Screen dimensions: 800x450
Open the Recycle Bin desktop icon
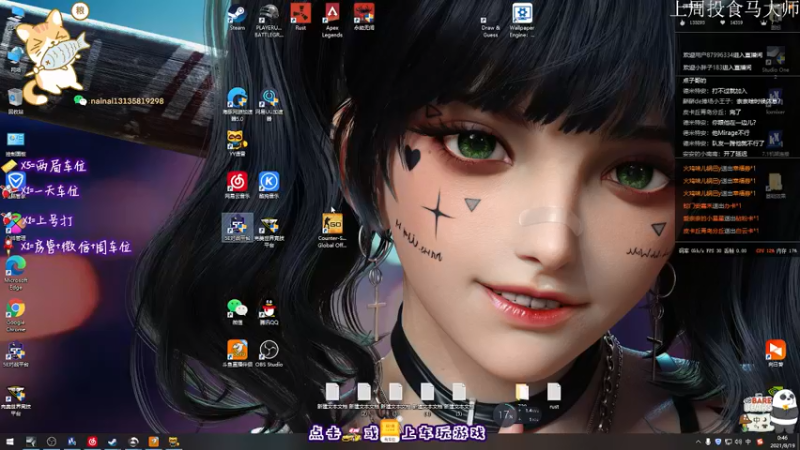(15, 101)
